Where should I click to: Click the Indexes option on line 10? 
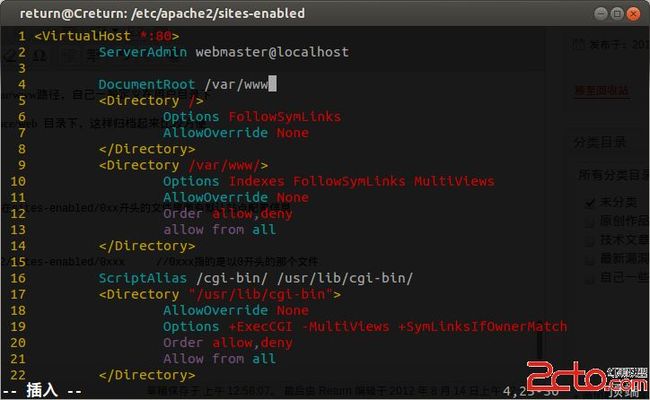(256, 181)
